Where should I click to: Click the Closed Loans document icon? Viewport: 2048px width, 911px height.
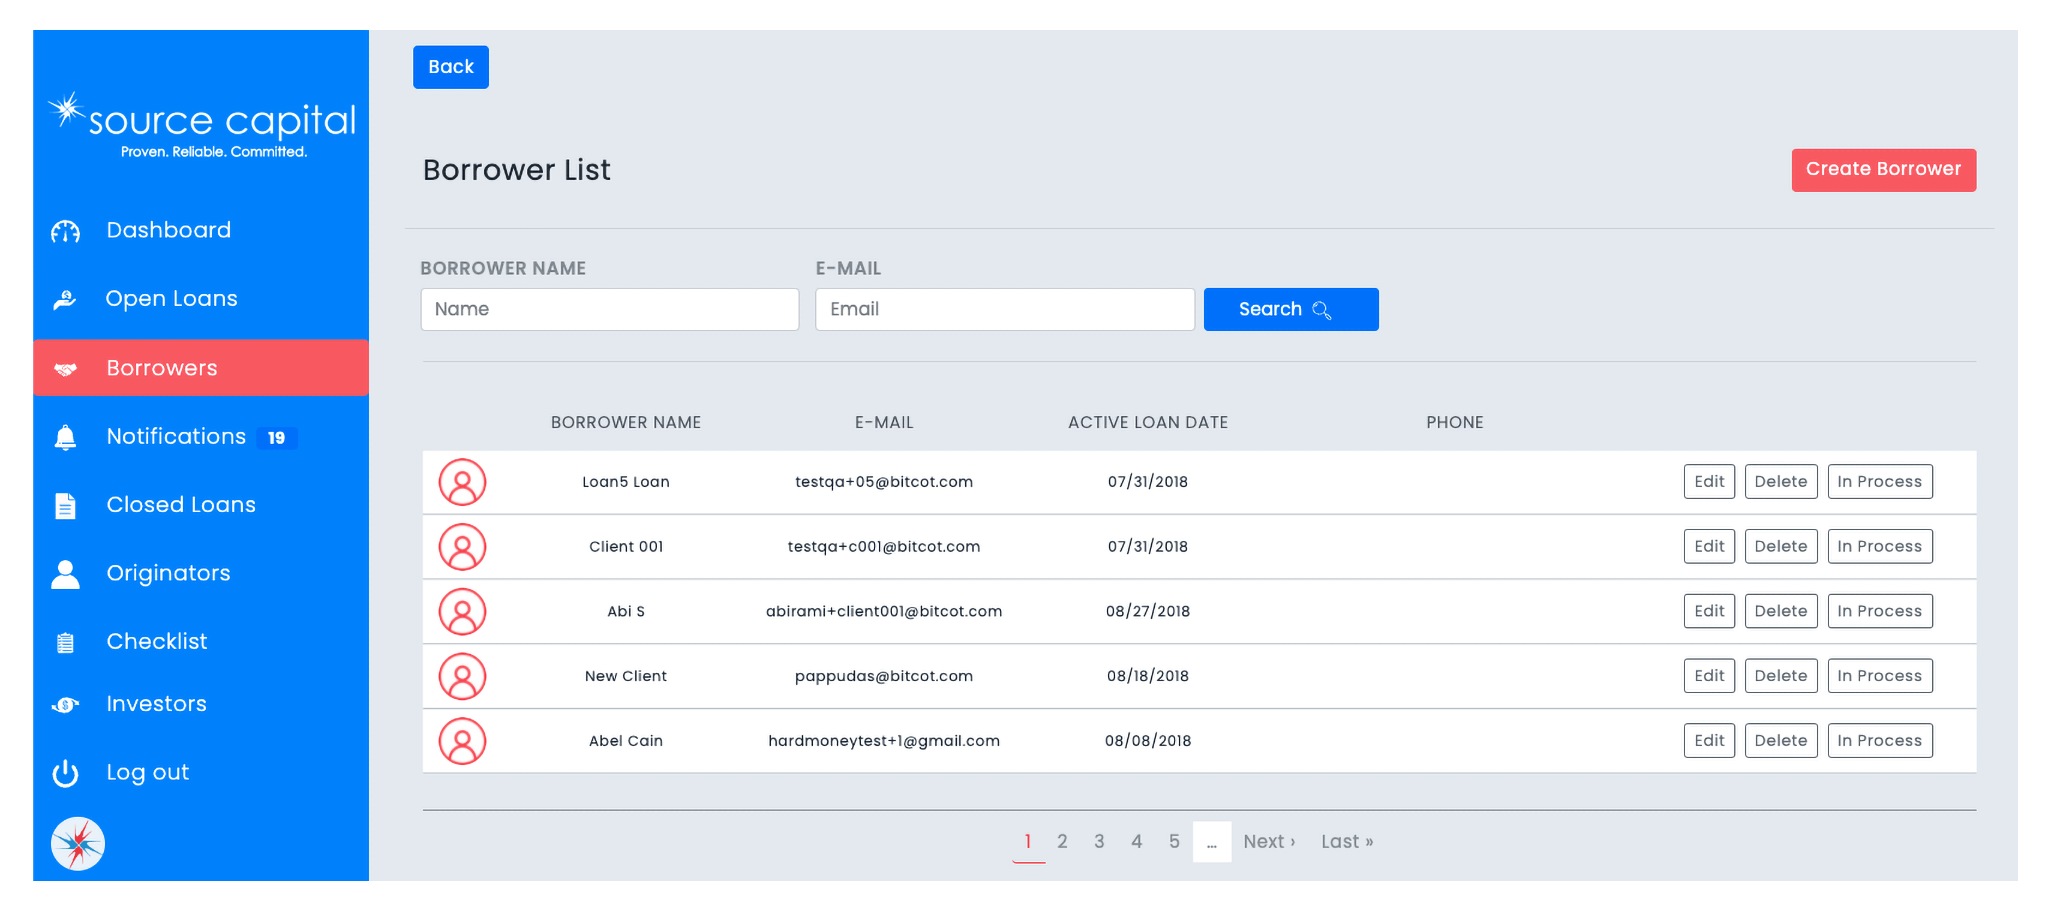(65, 506)
